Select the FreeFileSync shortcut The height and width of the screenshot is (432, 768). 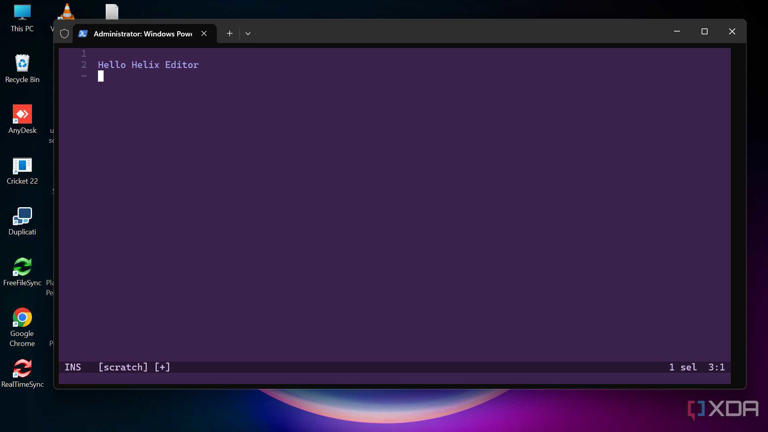22,268
